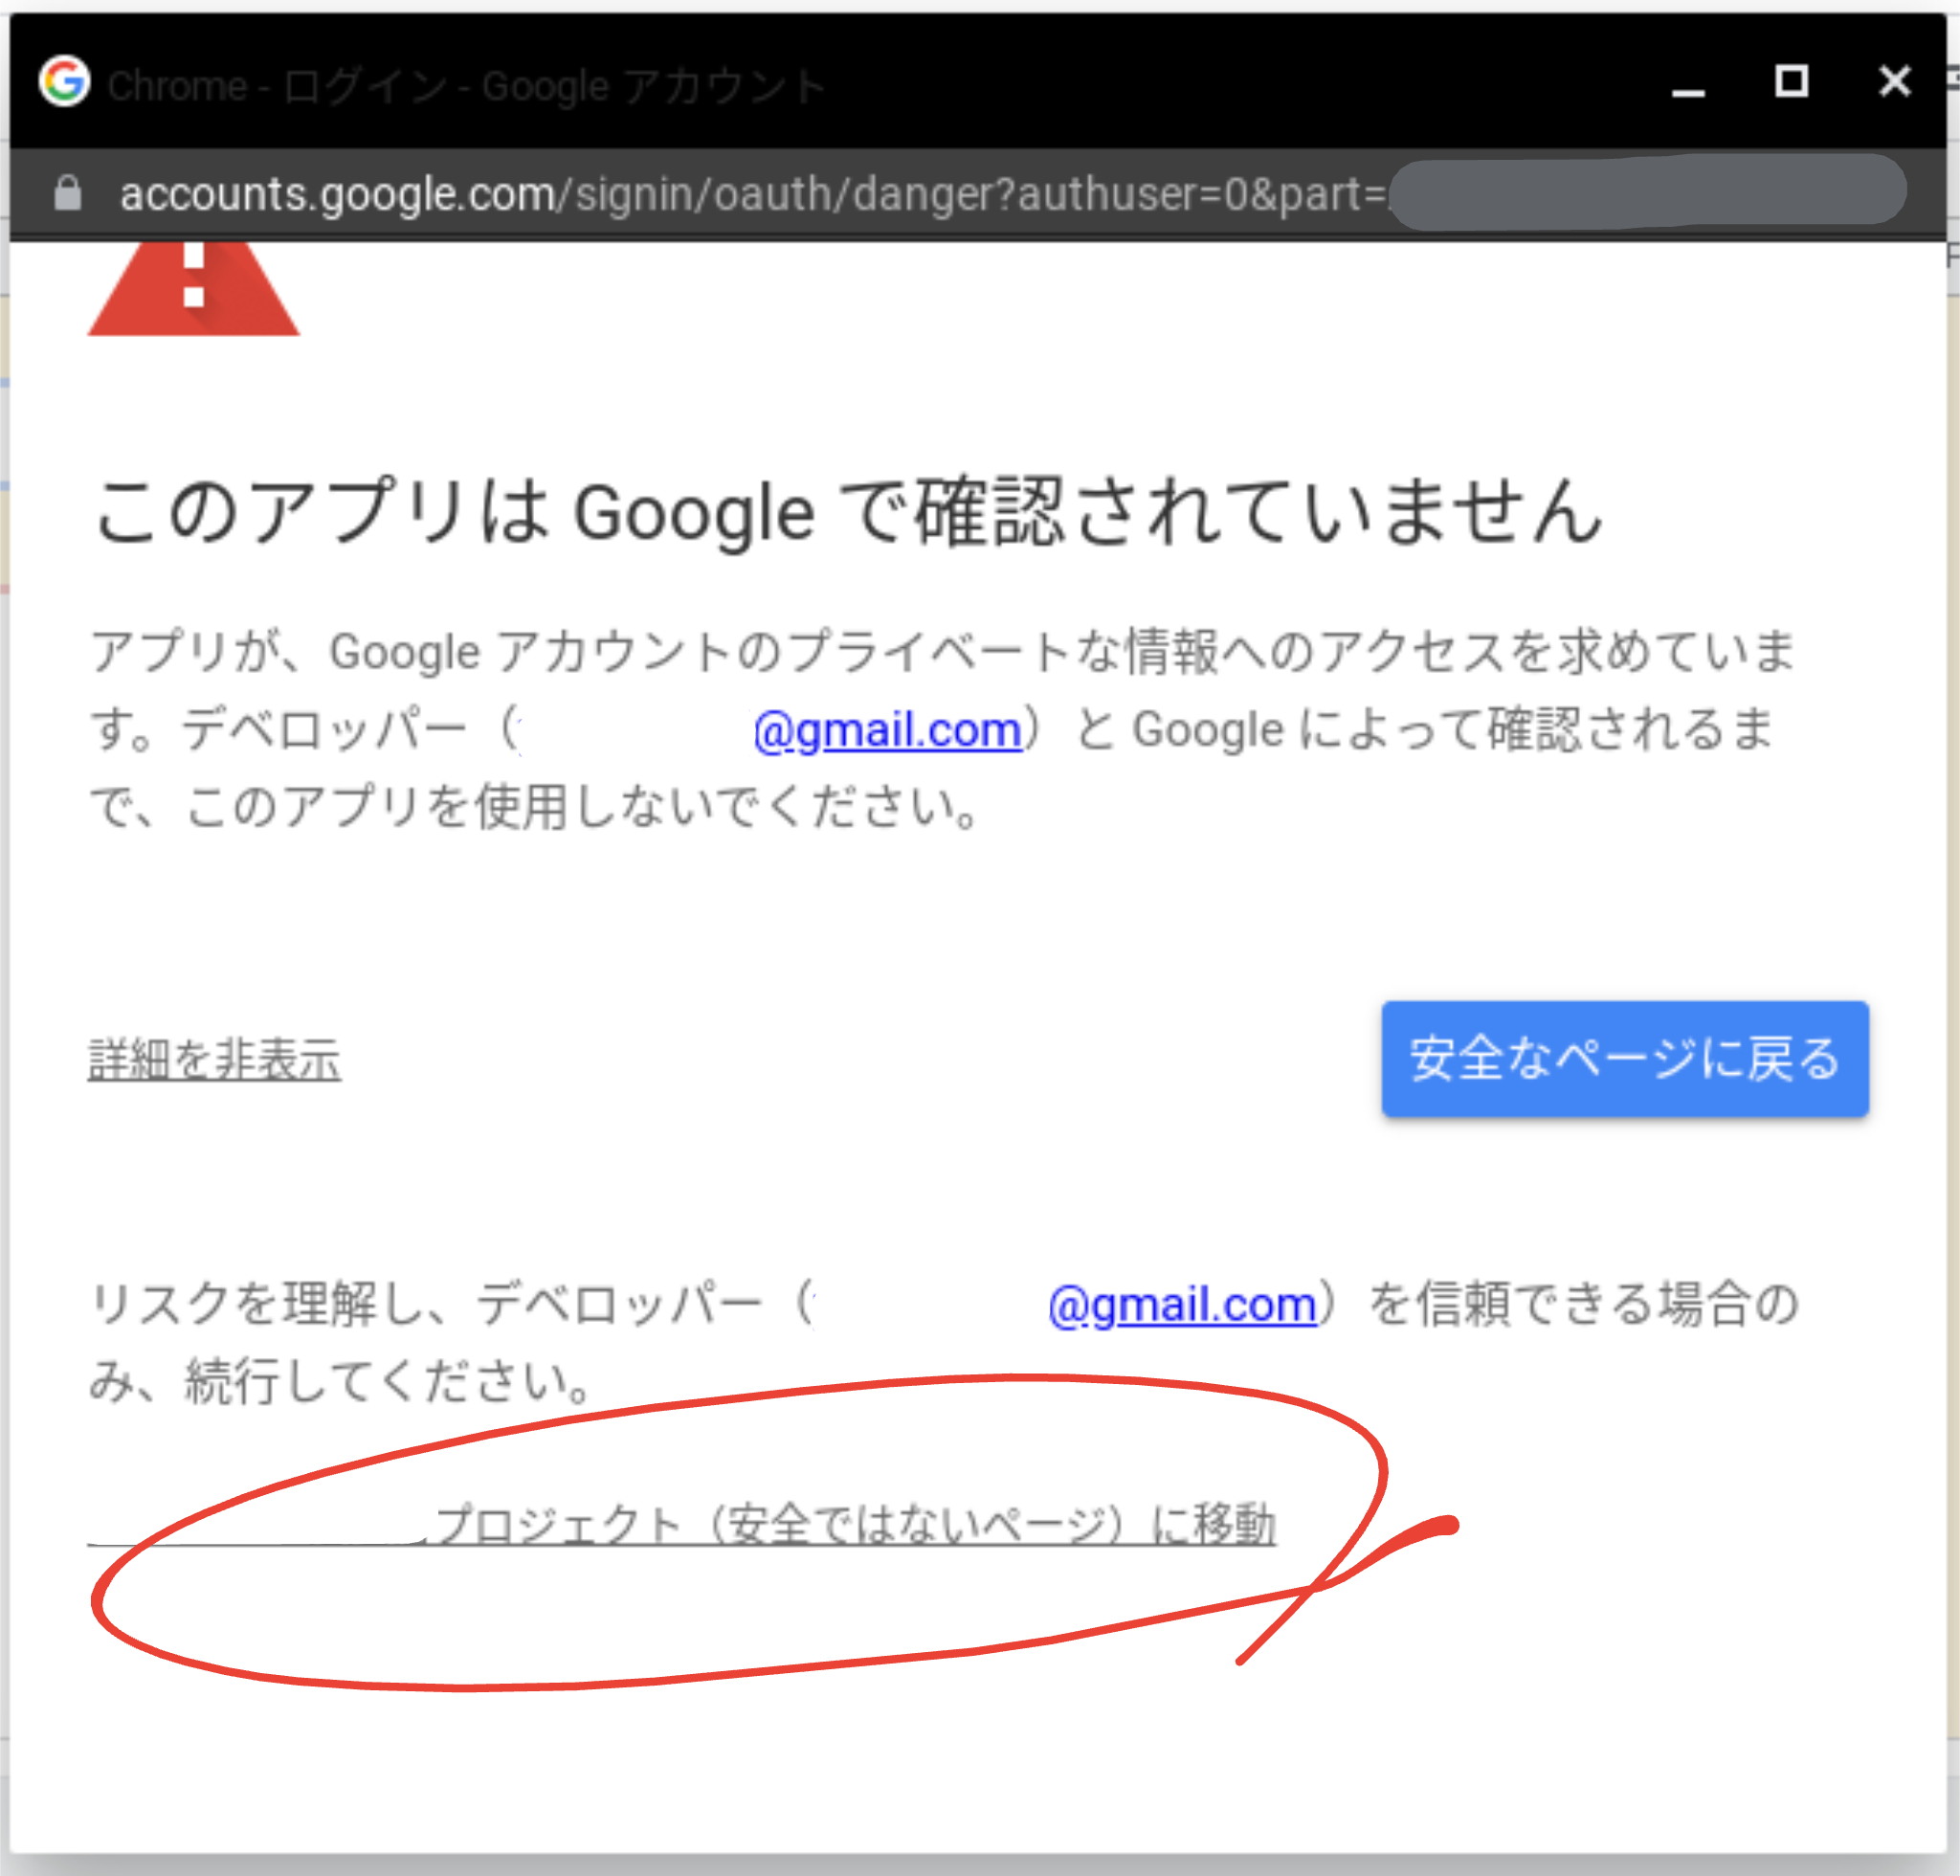This screenshot has width=1960, height=1876.
Task: Click the greyed-out redacted portion of URL
Action: pyautogui.click(x=1646, y=191)
